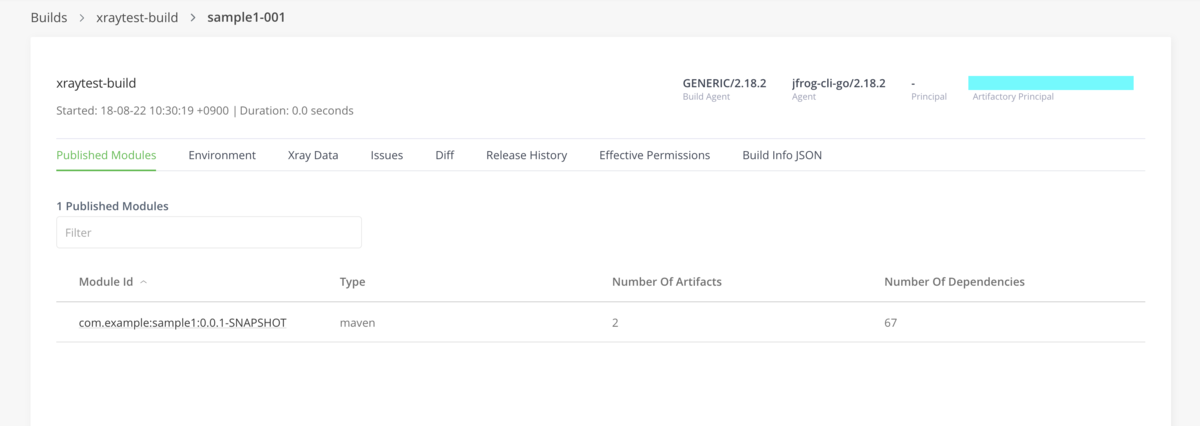1200x426 pixels.
Task: Open the Builds breadcrumb link
Action: [x=49, y=17]
